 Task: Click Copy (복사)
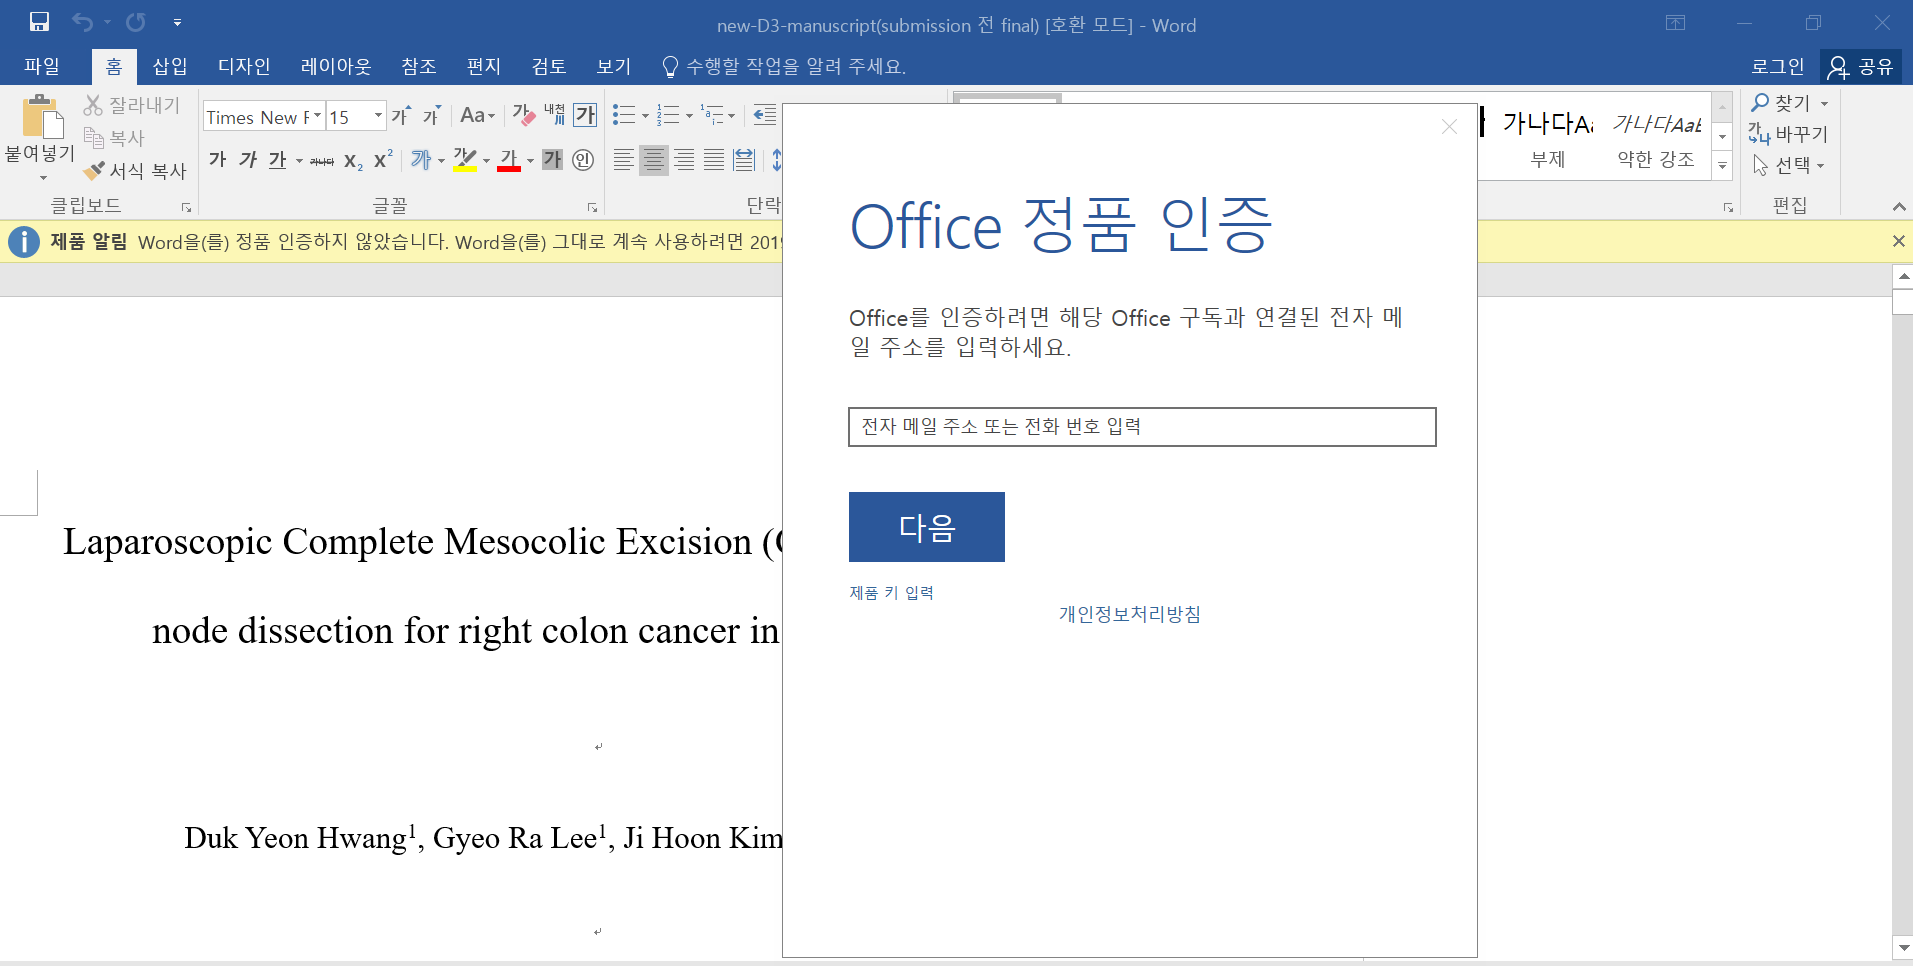tap(114, 138)
